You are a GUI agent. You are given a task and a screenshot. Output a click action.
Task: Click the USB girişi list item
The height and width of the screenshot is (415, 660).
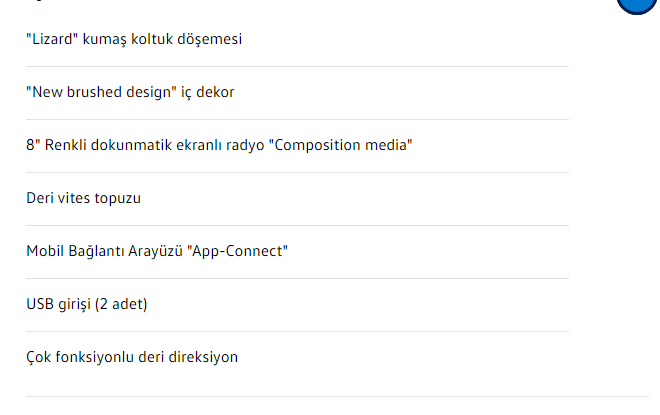point(86,304)
